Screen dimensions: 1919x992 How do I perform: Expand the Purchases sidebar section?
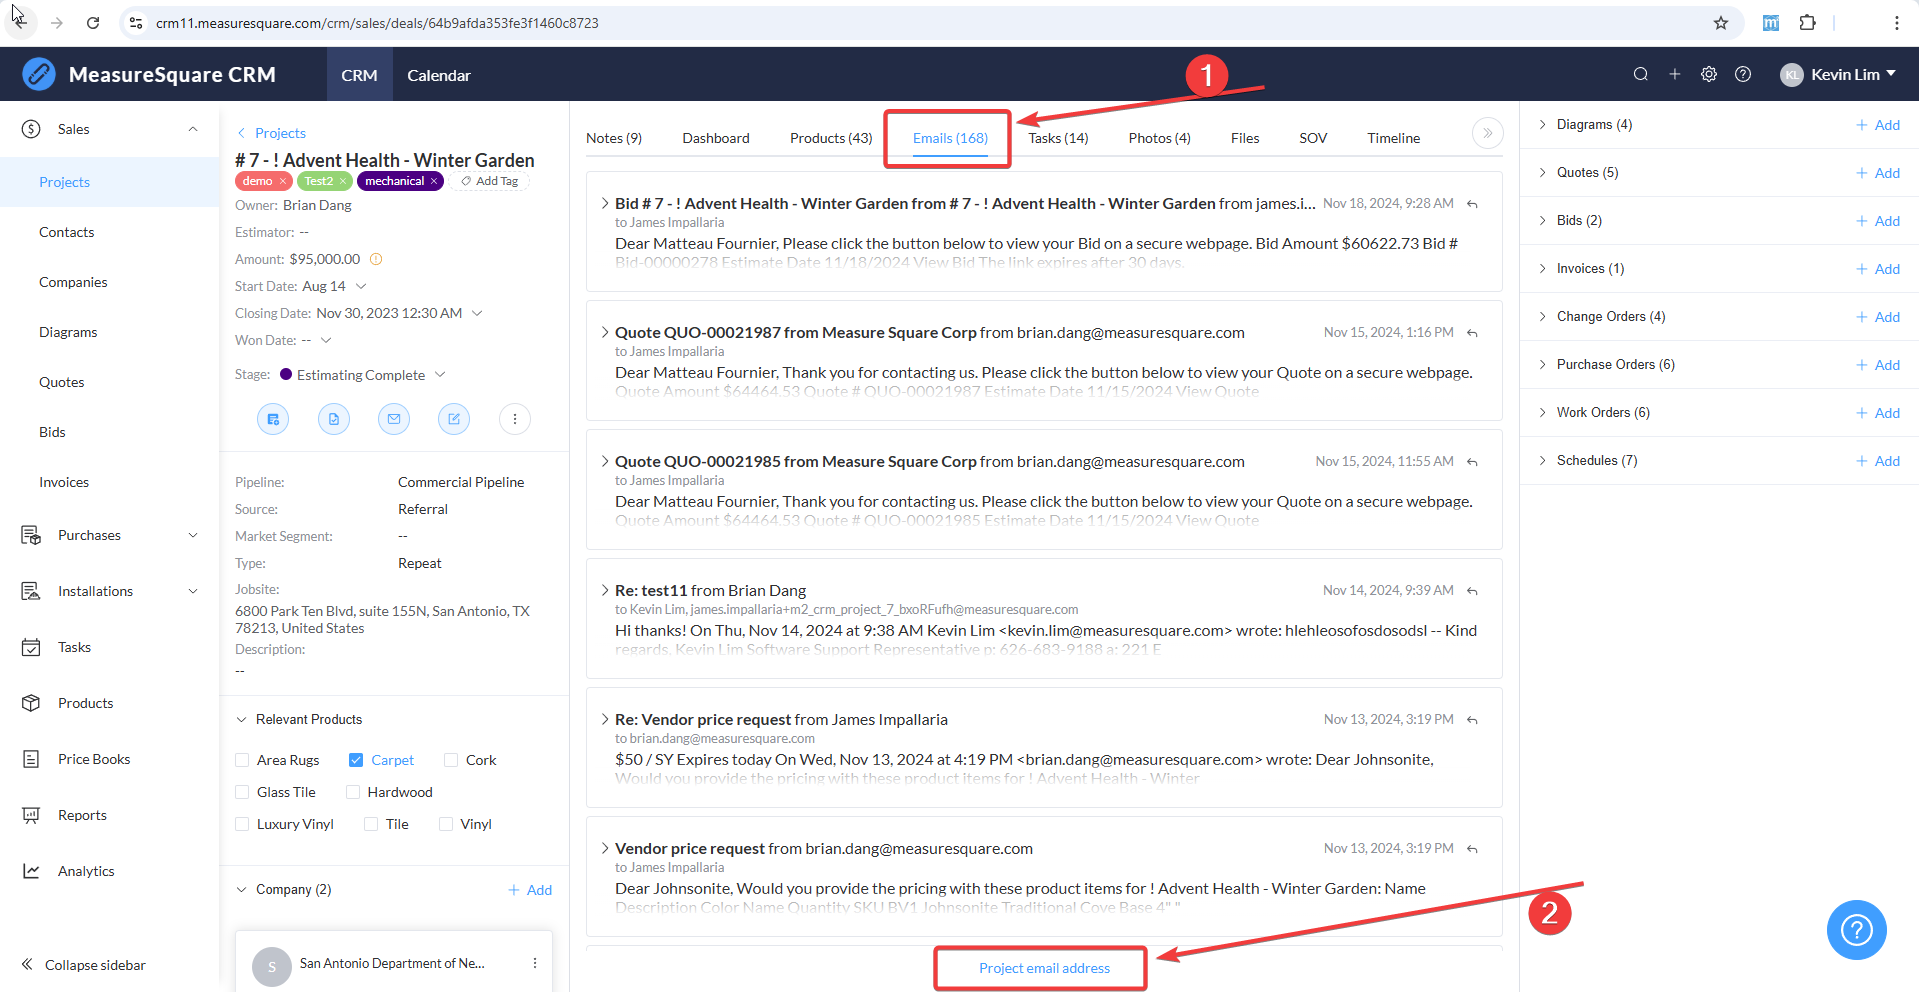(193, 535)
